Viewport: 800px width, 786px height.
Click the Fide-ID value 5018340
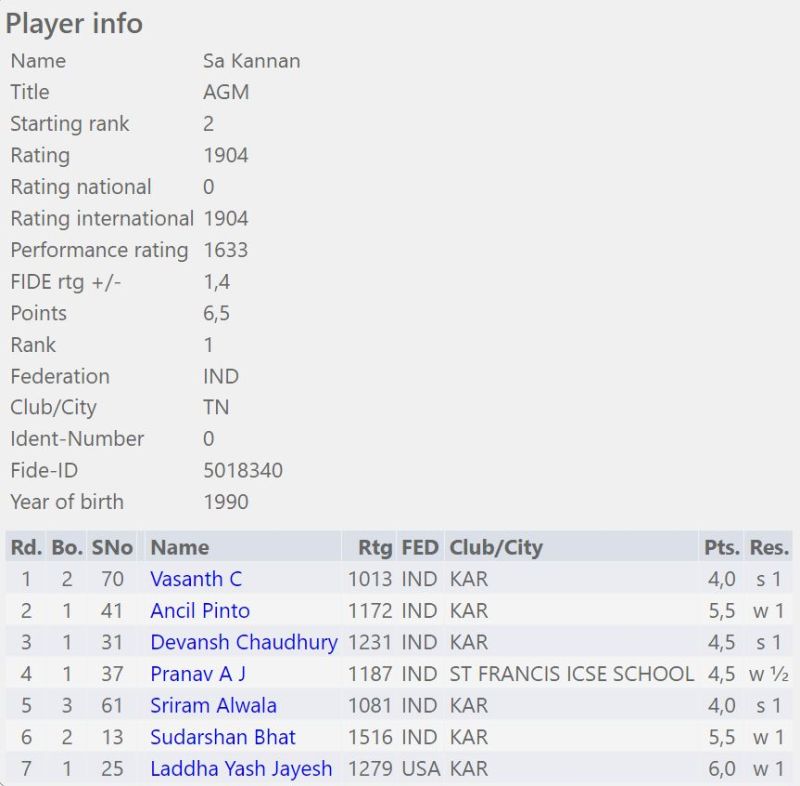[x=243, y=470]
